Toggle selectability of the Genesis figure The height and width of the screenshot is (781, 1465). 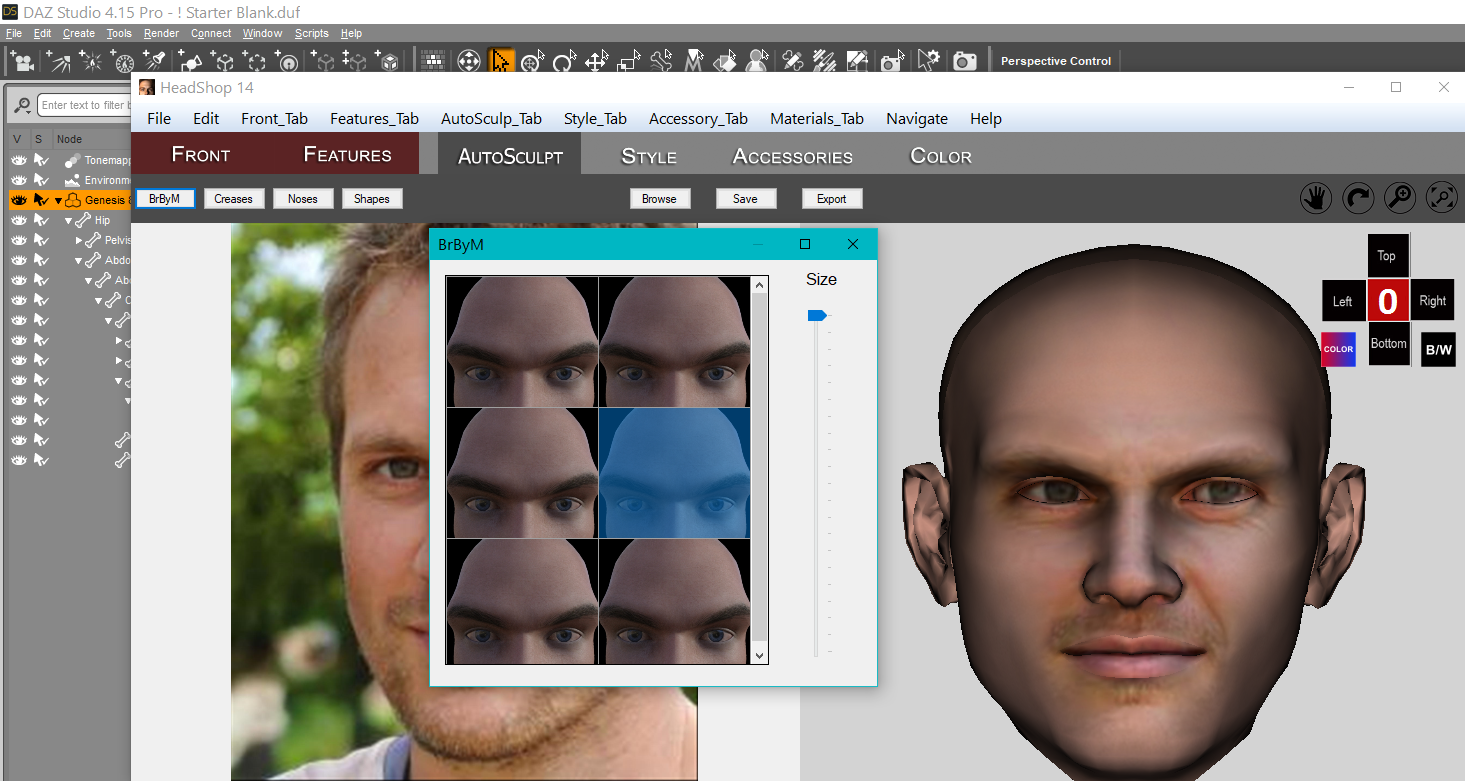tap(41, 200)
